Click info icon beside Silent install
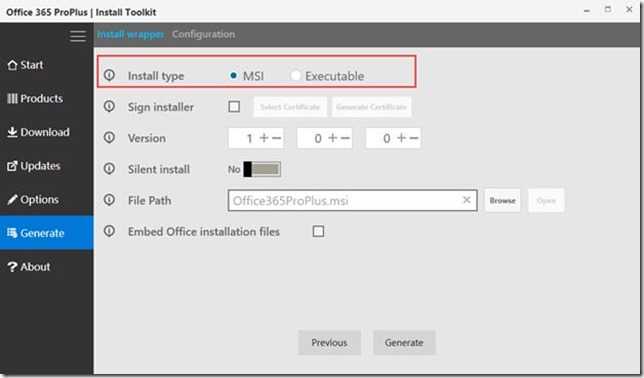 pos(109,169)
